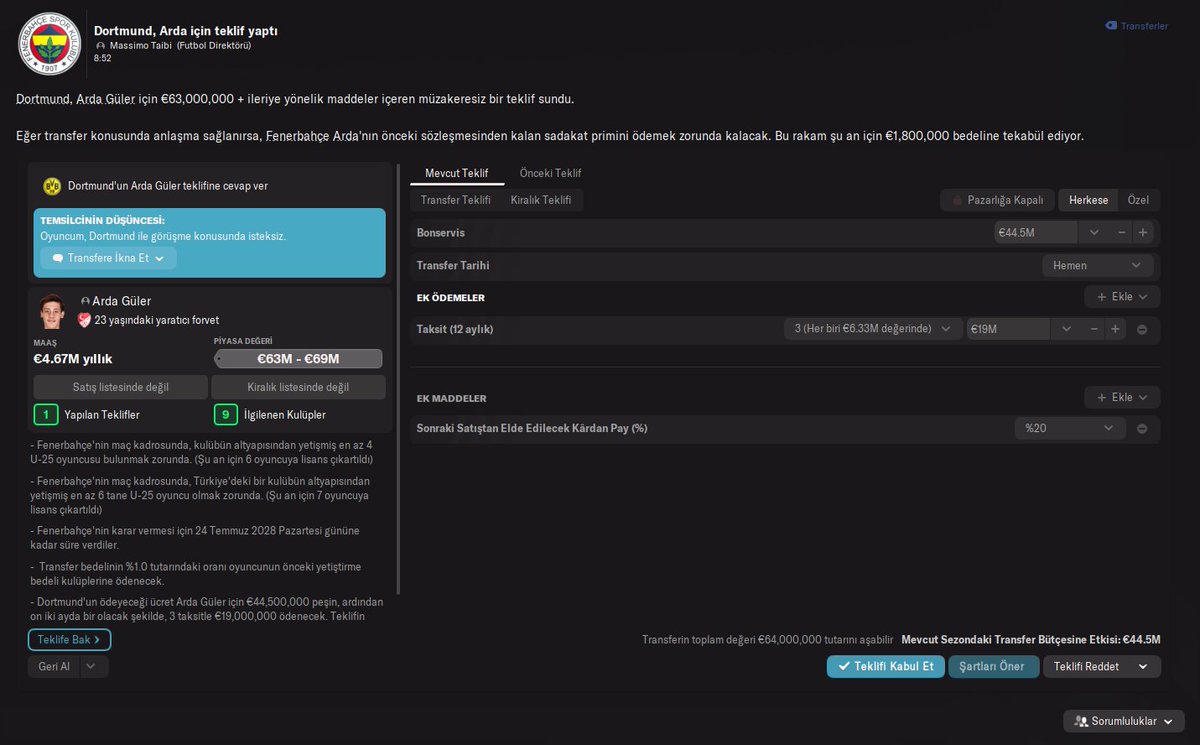
Task: Click the Teklifi Reddet button
Action: [1085, 666]
